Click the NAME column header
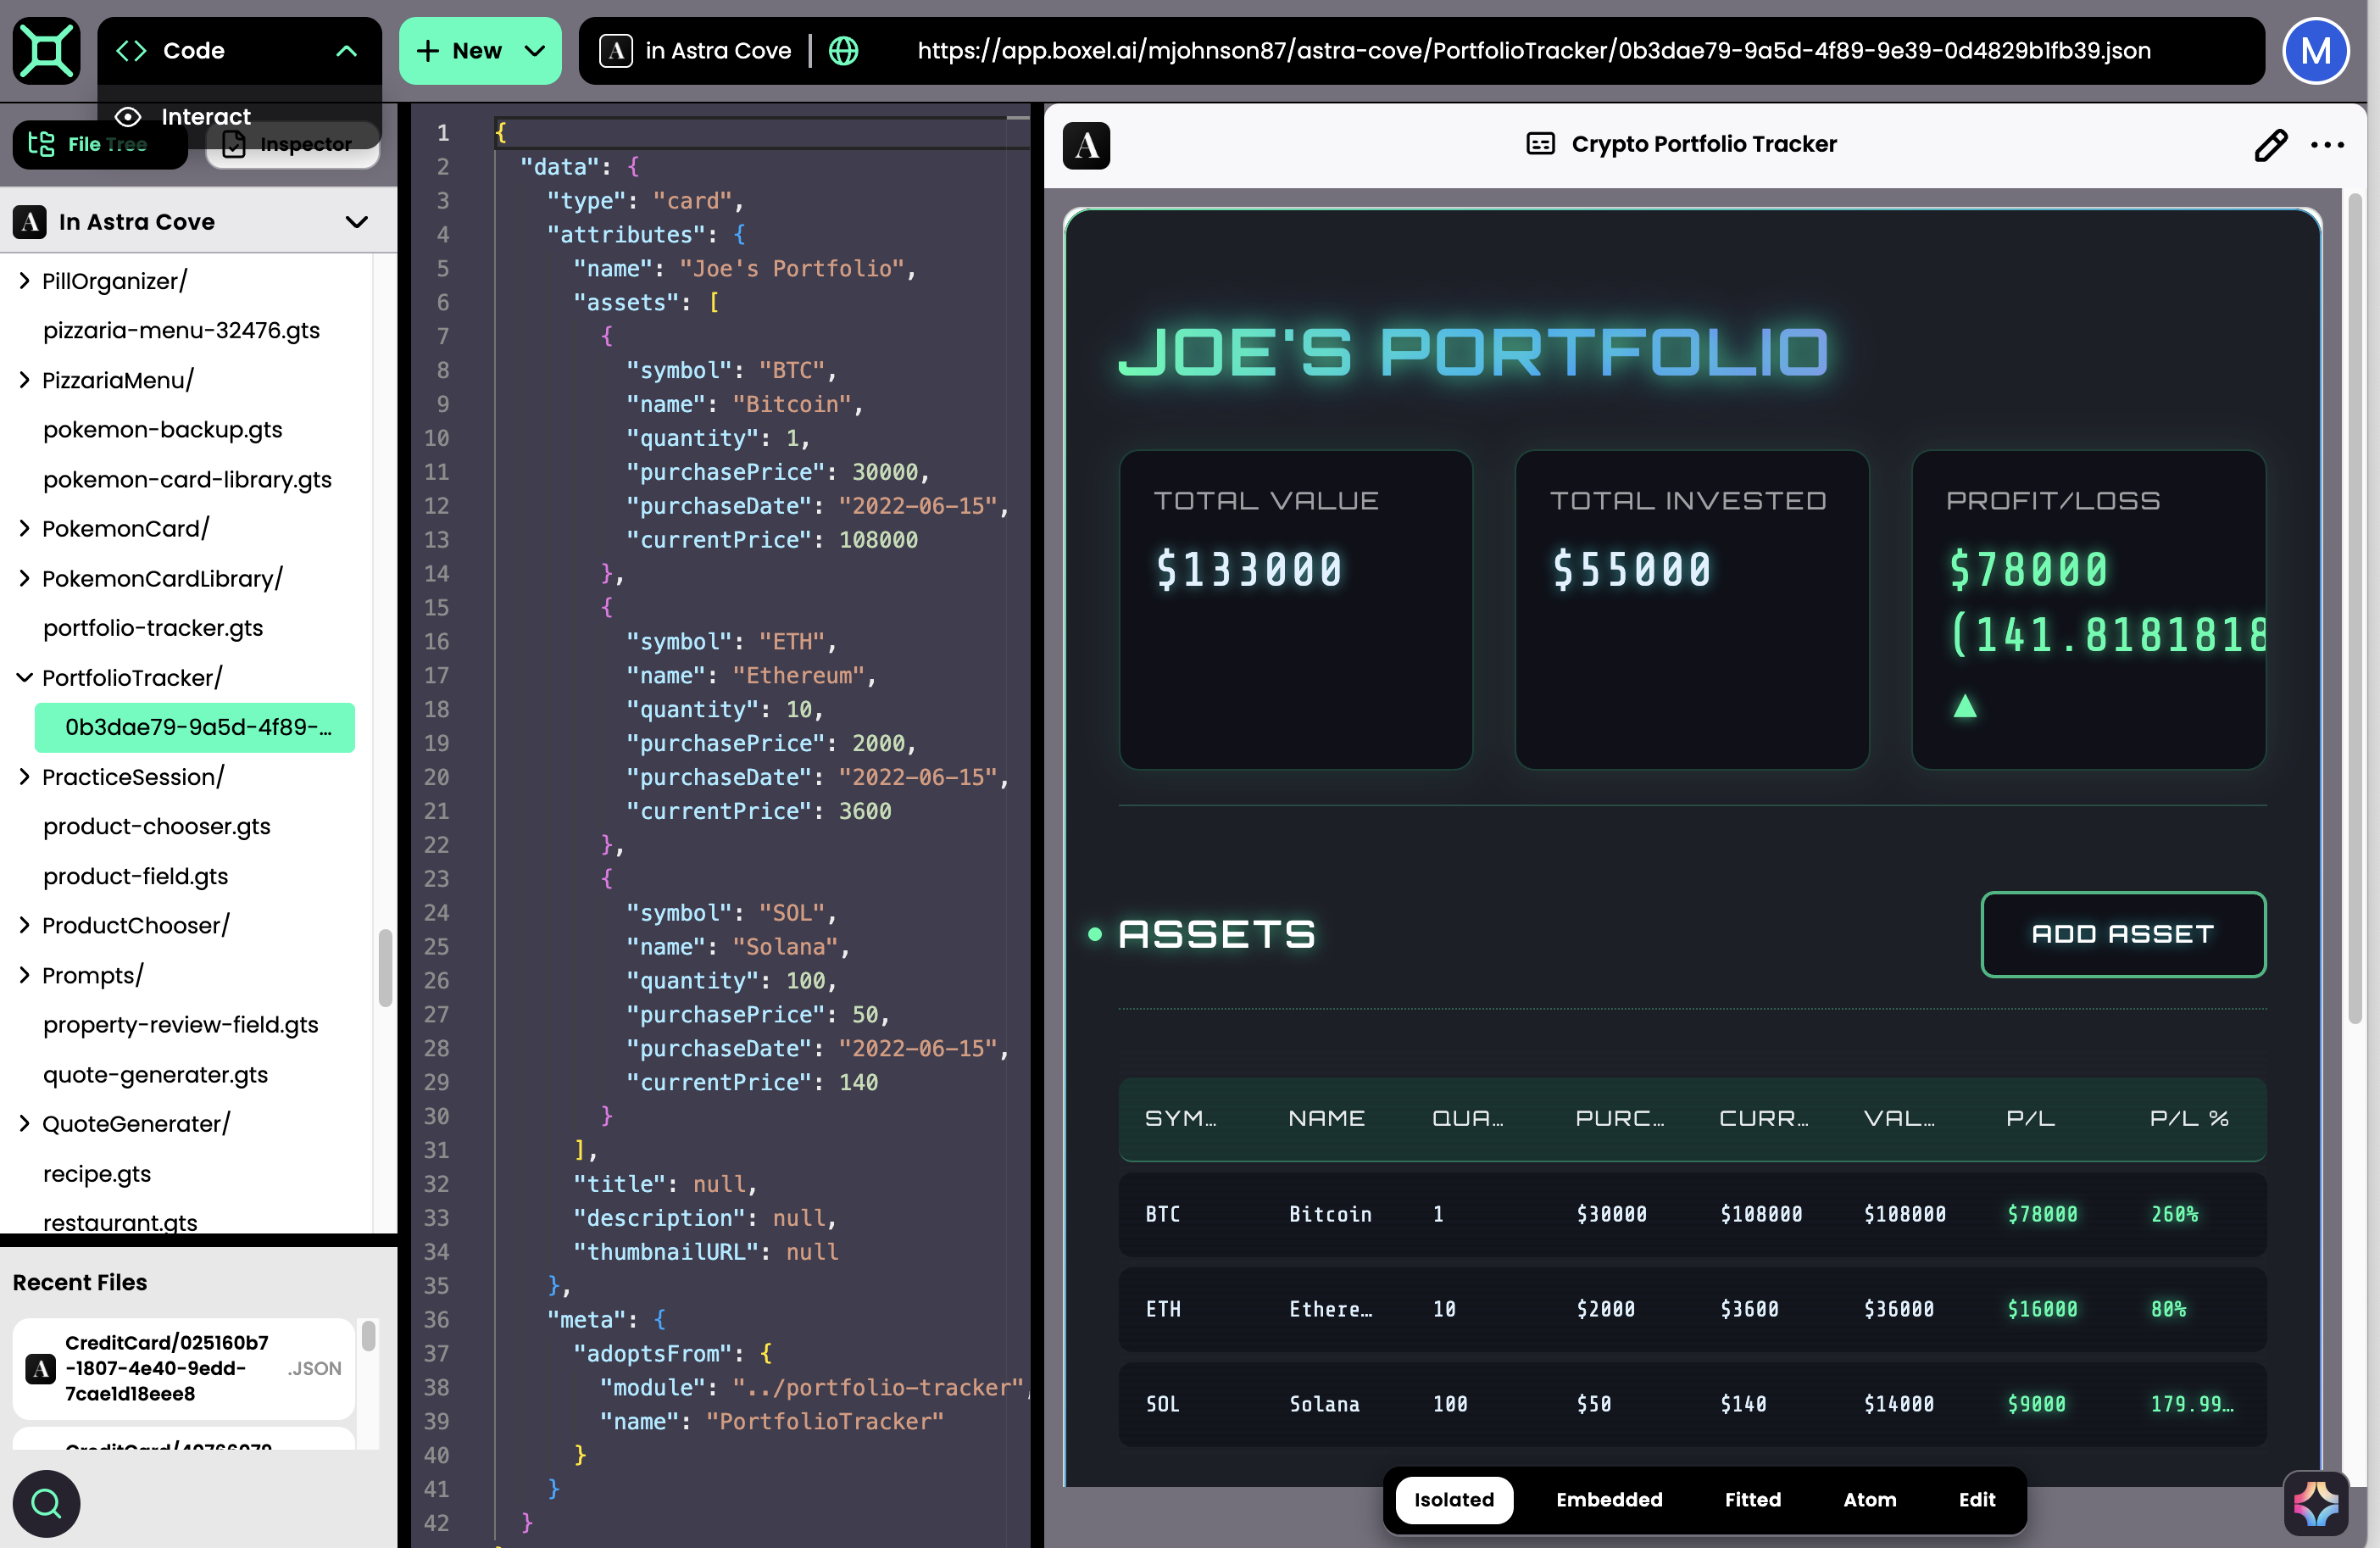This screenshot has width=2380, height=1548. (x=1326, y=1118)
